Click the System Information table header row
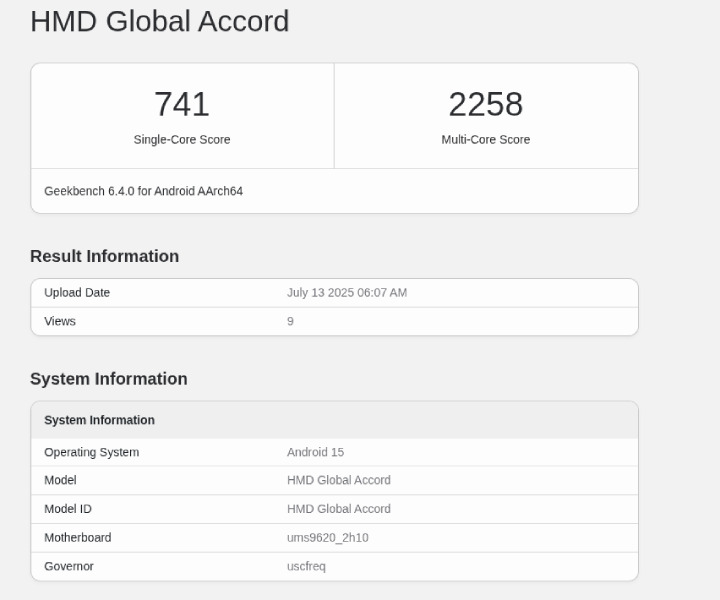 334,420
